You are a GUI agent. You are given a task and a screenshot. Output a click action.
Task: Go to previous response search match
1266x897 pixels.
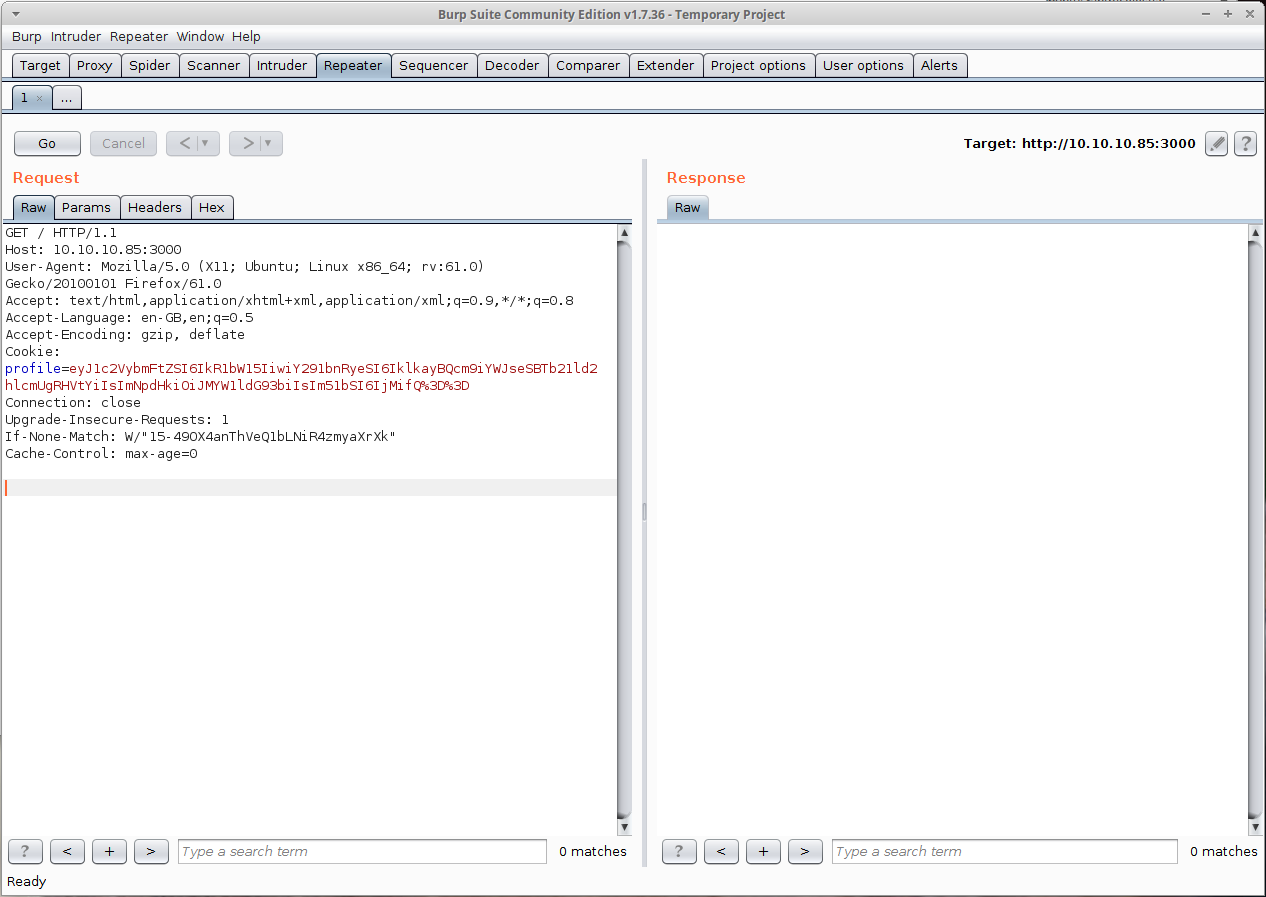coord(721,851)
